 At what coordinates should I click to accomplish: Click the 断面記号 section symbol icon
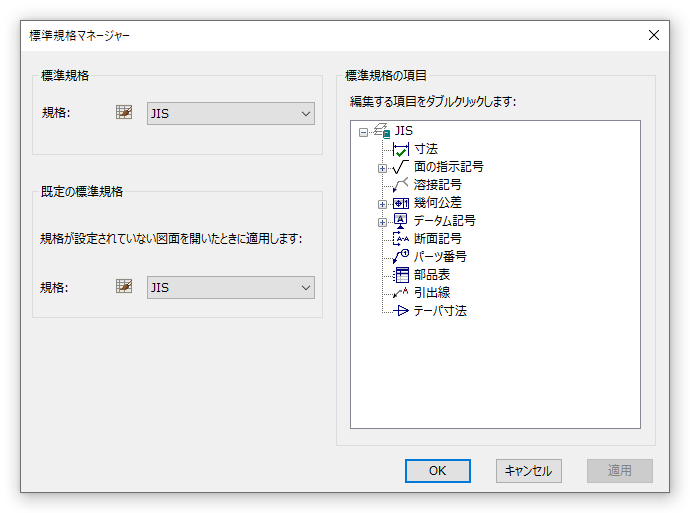(x=400, y=239)
